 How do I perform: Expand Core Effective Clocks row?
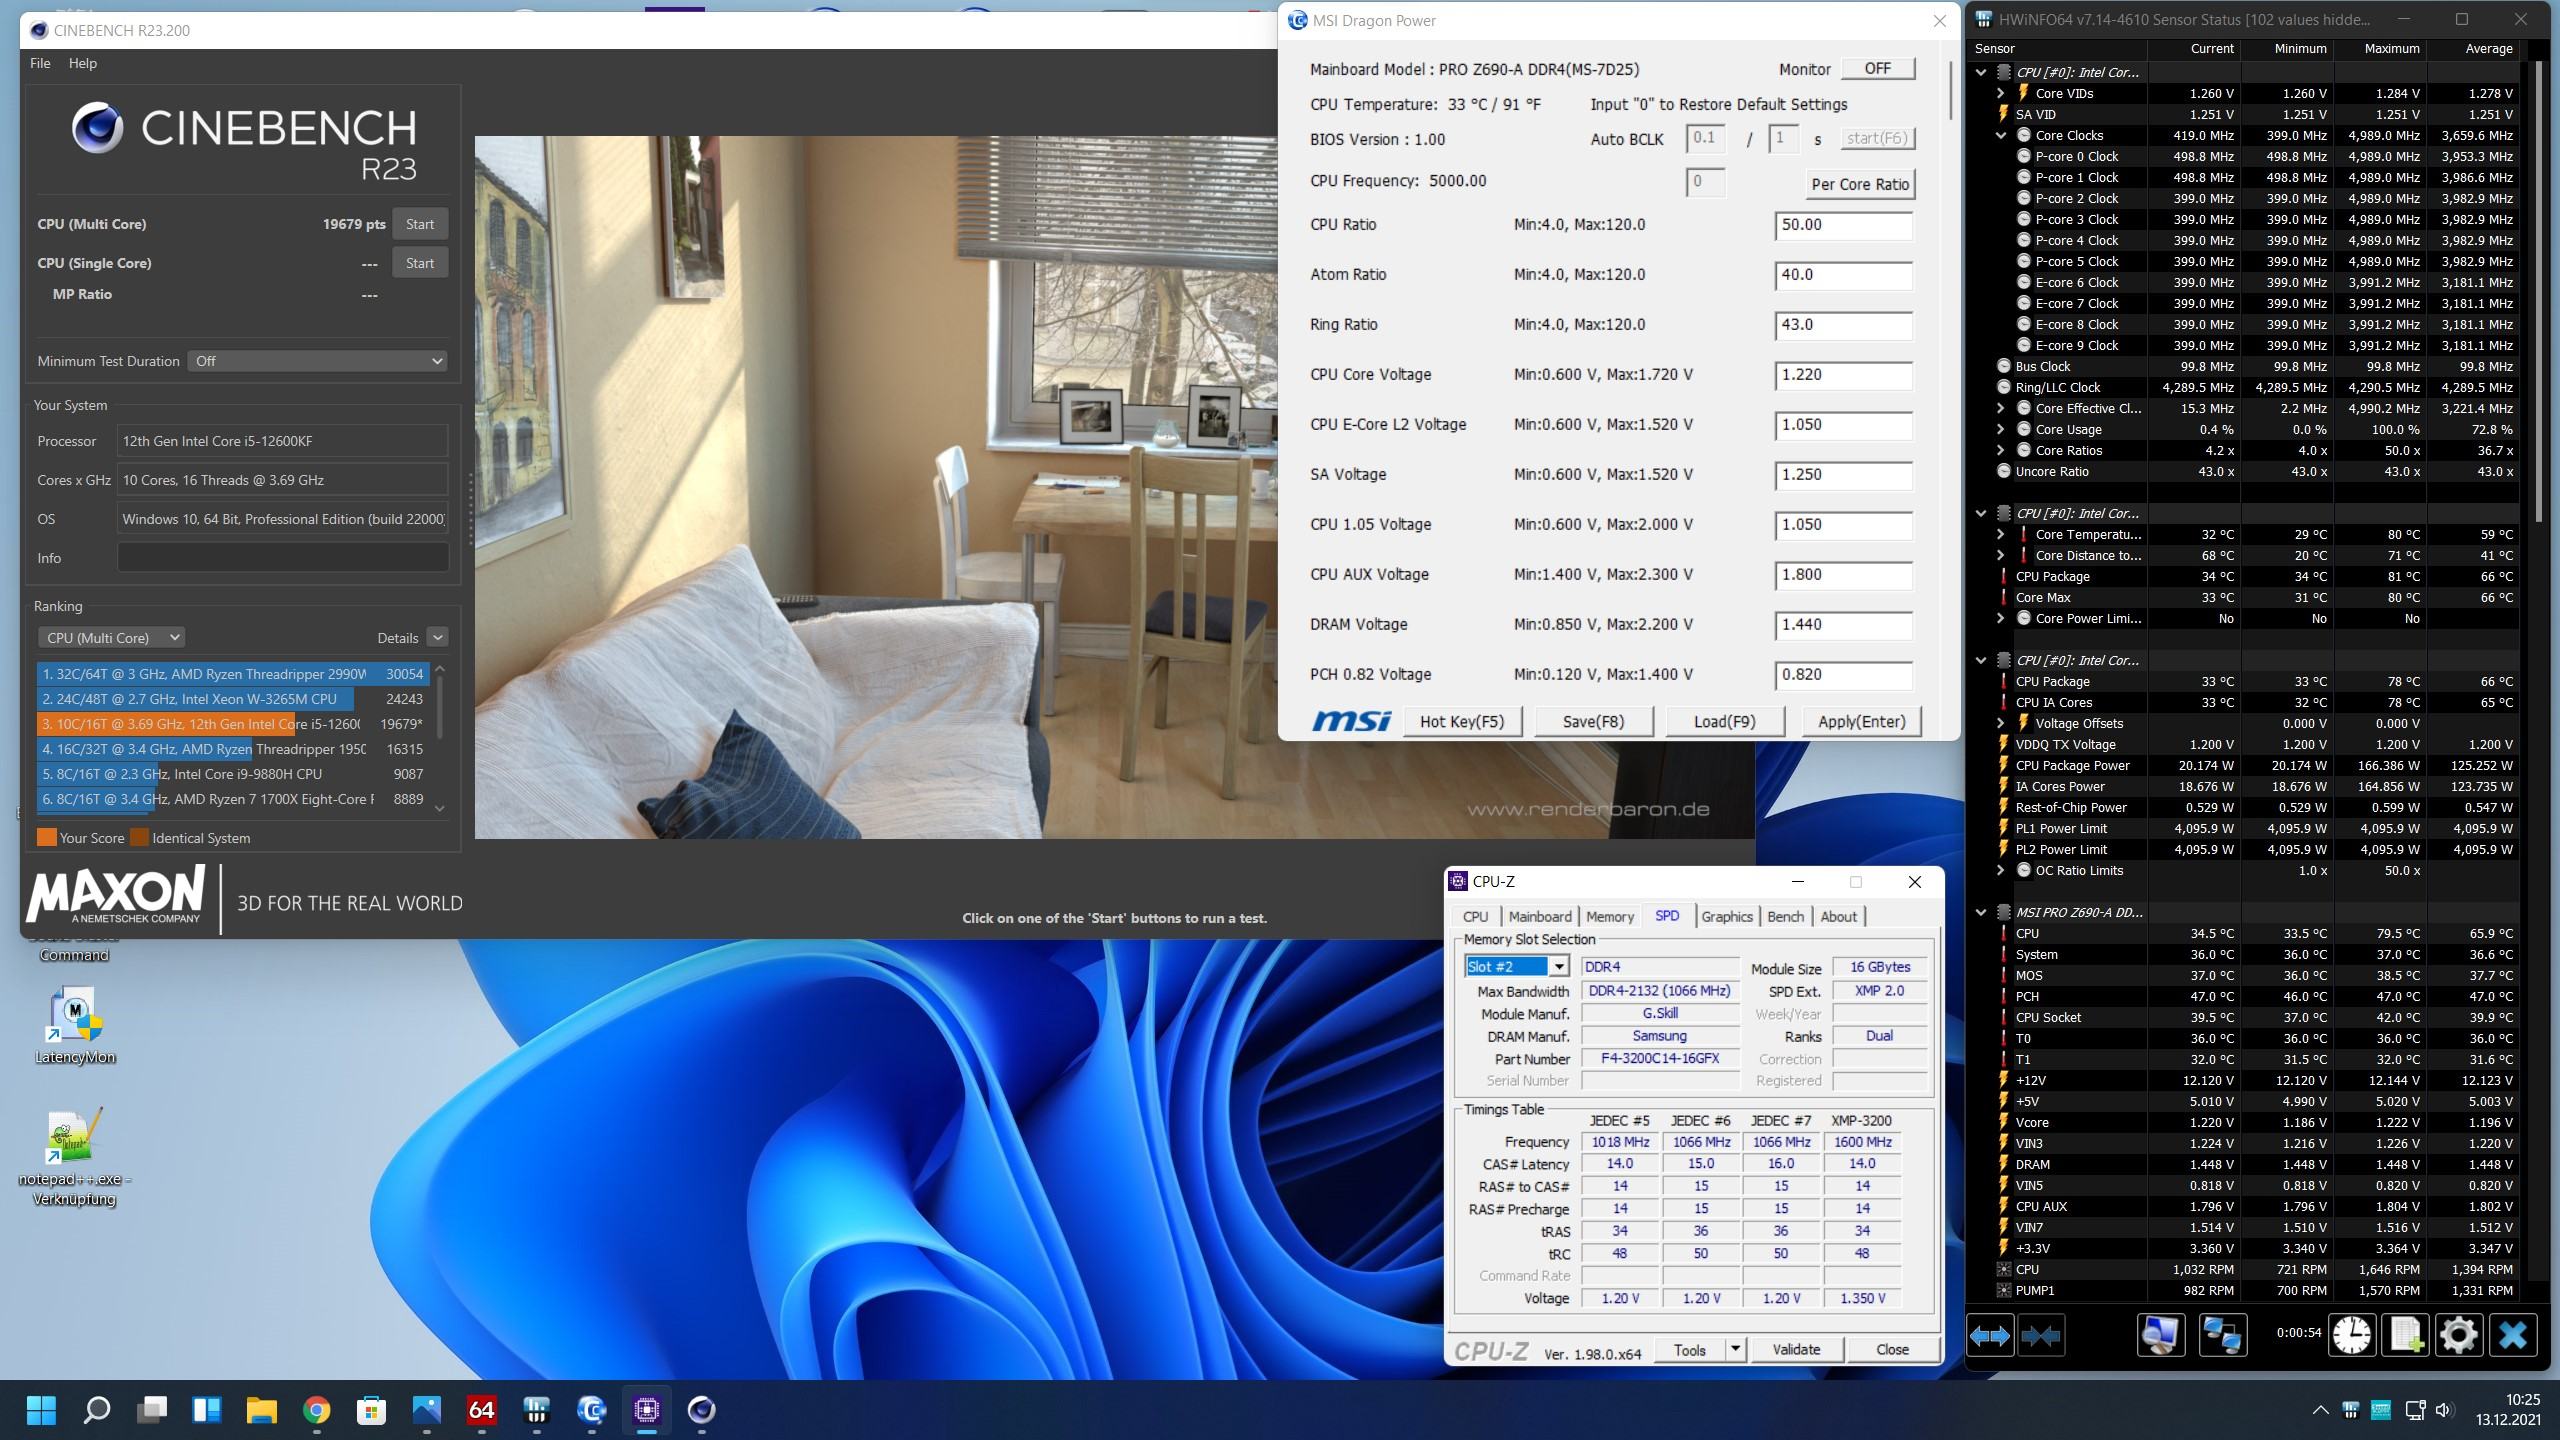point(2001,408)
